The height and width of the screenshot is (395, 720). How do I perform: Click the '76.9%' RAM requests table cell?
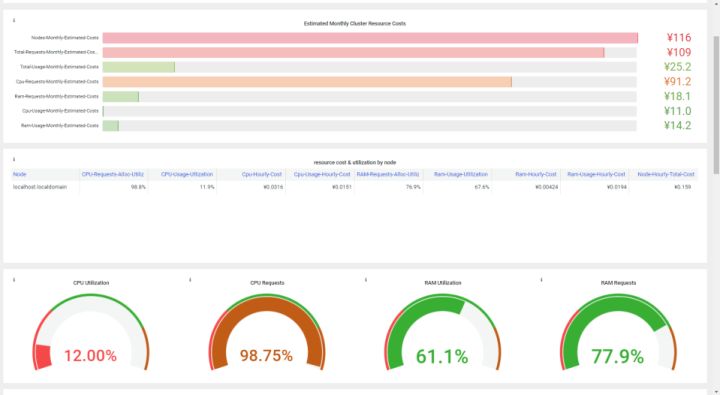[413, 187]
